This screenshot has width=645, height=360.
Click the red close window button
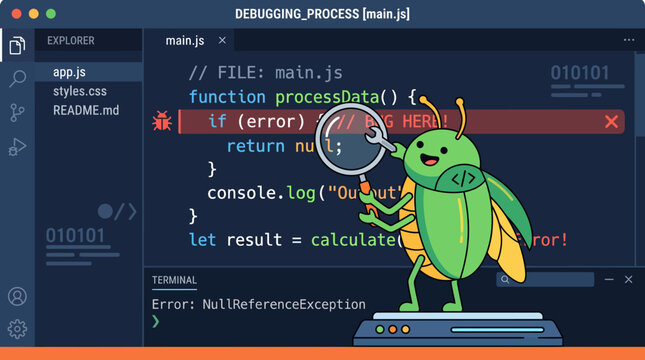[16, 14]
